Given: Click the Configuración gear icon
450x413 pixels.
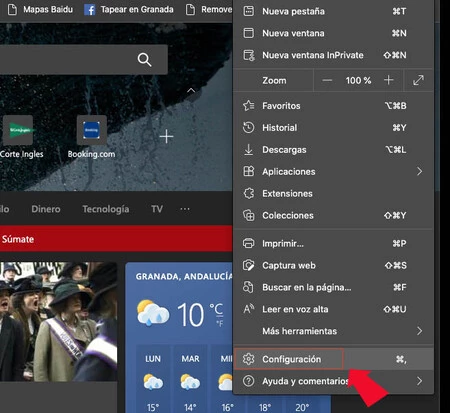Looking at the screenshot, I should [249, 359].
